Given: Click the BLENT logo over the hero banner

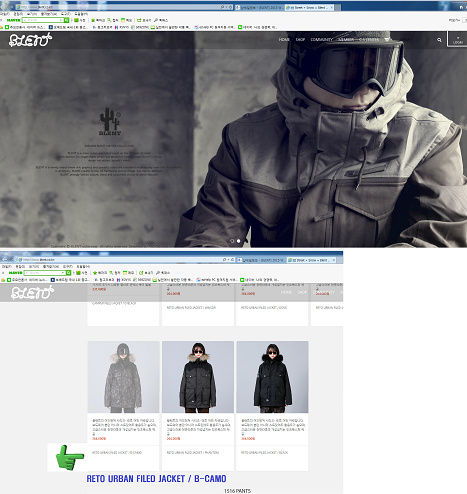Looking at the screenshot, I should coord(30,40).
